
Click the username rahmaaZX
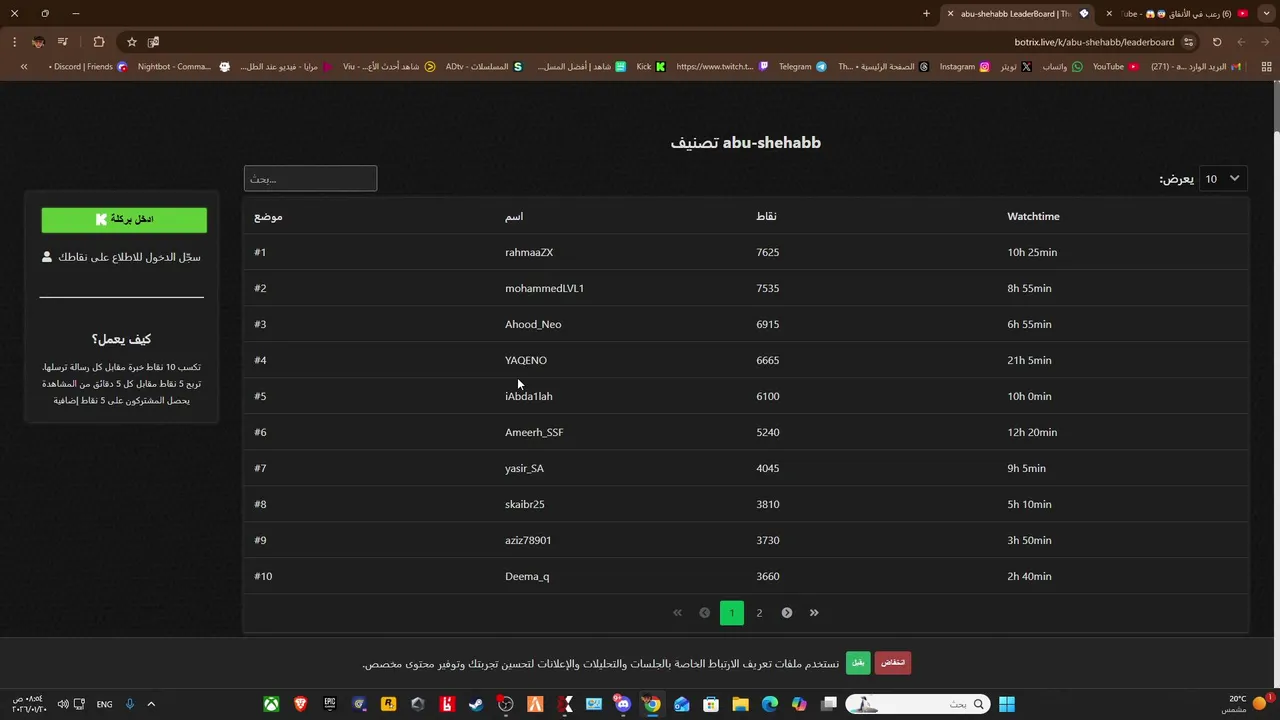click(529, 252)
